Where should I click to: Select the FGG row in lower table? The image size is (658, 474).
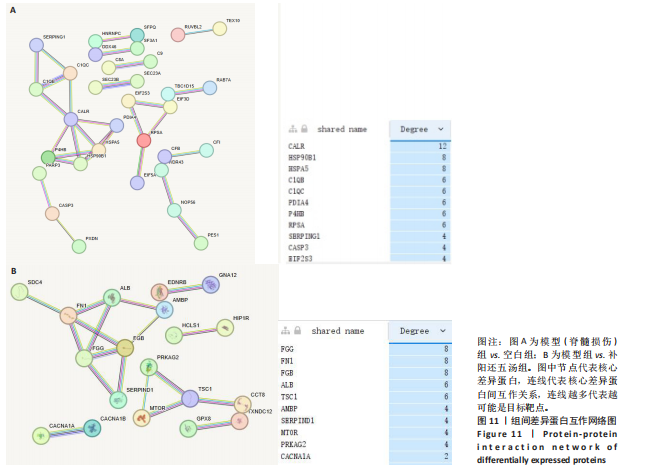(x=288, y=349)
